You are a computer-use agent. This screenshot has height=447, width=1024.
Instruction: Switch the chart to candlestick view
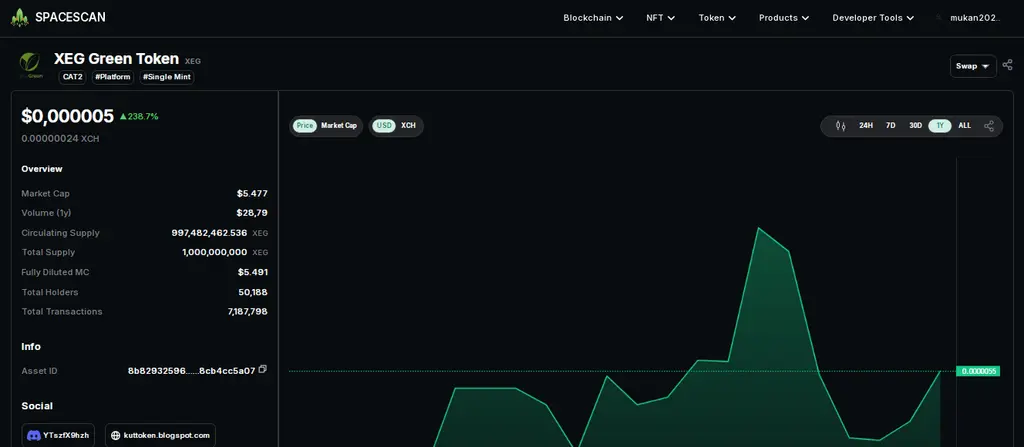coord(840,125)
